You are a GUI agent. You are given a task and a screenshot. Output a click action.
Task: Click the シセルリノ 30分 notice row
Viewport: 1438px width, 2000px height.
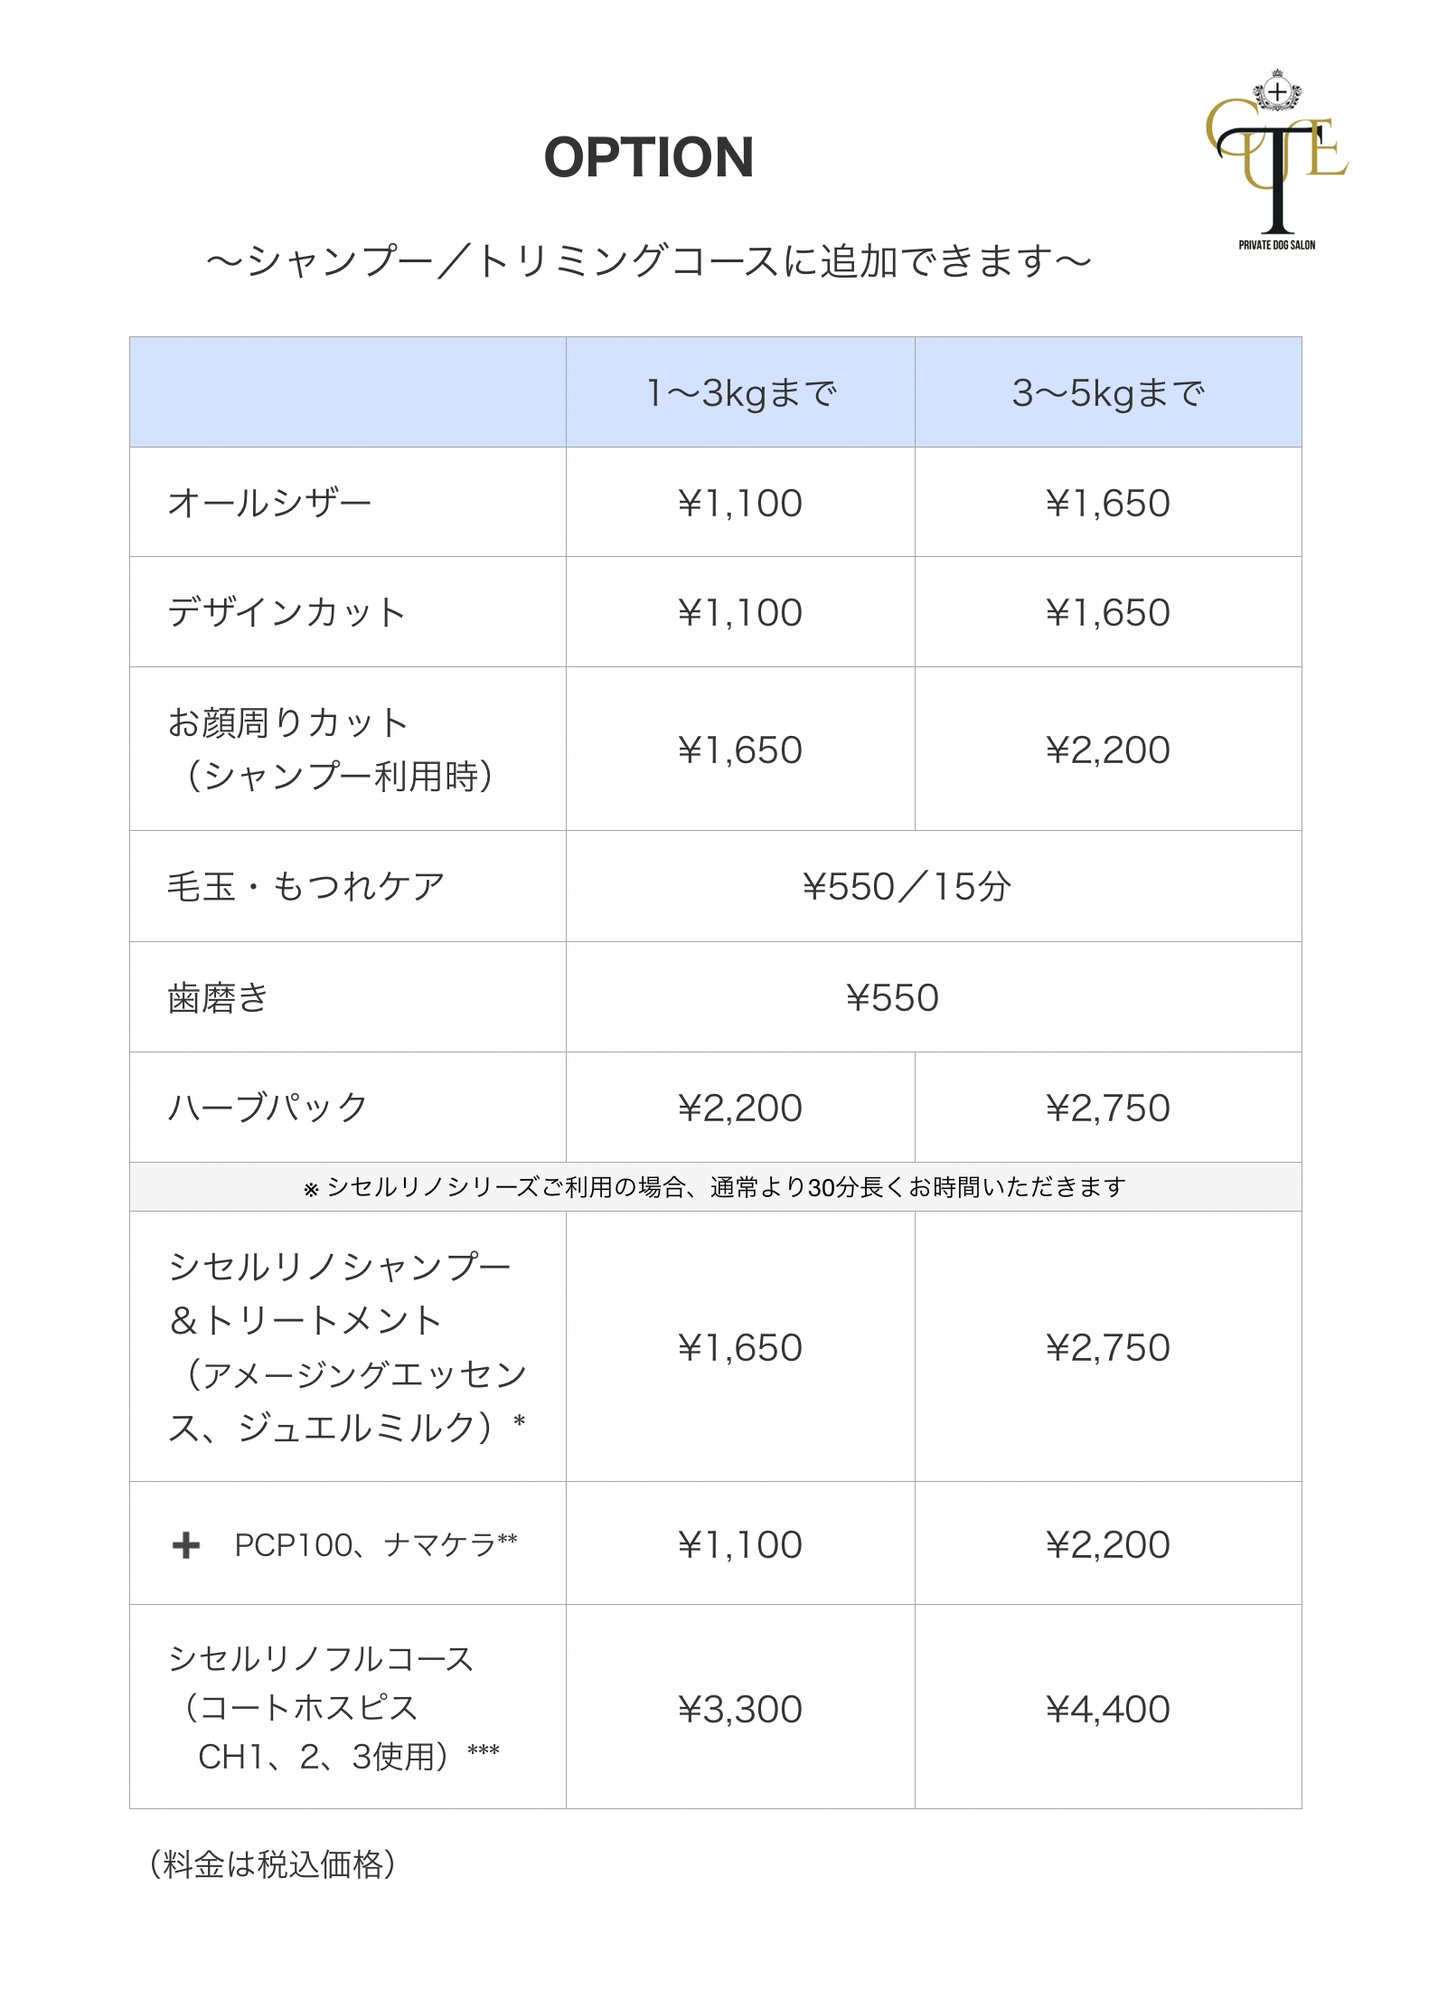(715, 1187)
